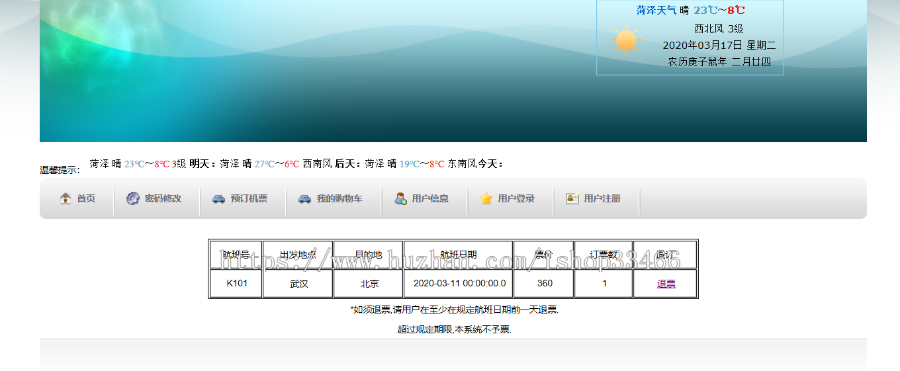The image size is (900, 371).
Task: Select the flight number cell K101
Action: coord(236,284)
